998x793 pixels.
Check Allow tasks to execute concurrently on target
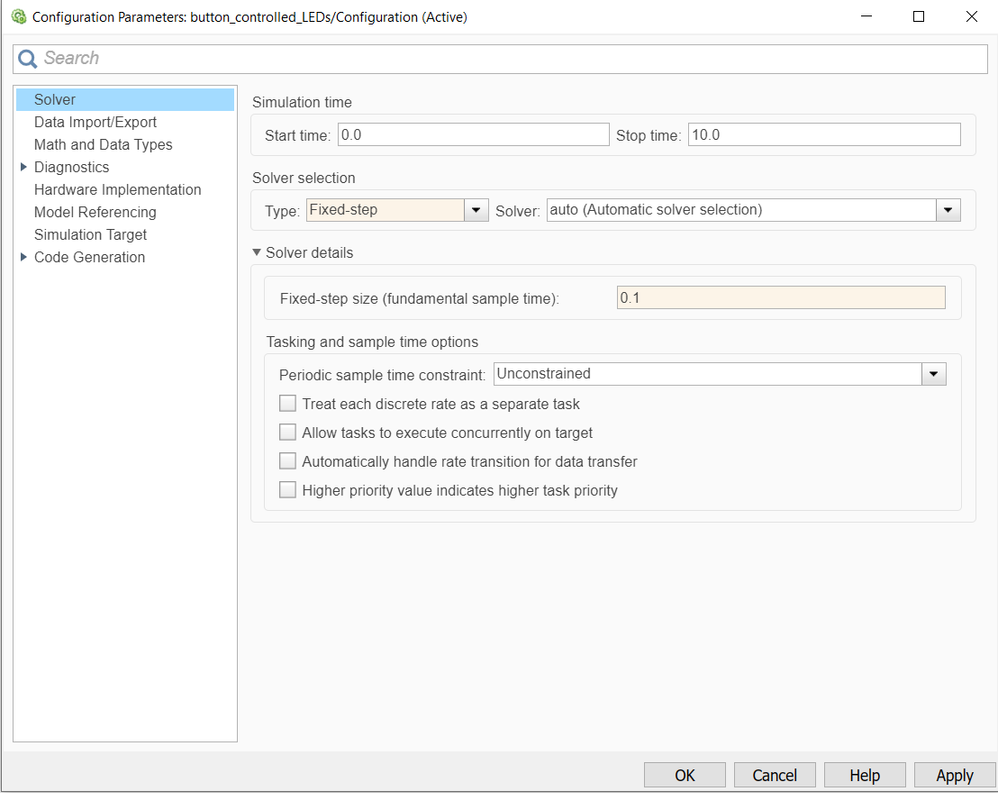coord(288,432)
